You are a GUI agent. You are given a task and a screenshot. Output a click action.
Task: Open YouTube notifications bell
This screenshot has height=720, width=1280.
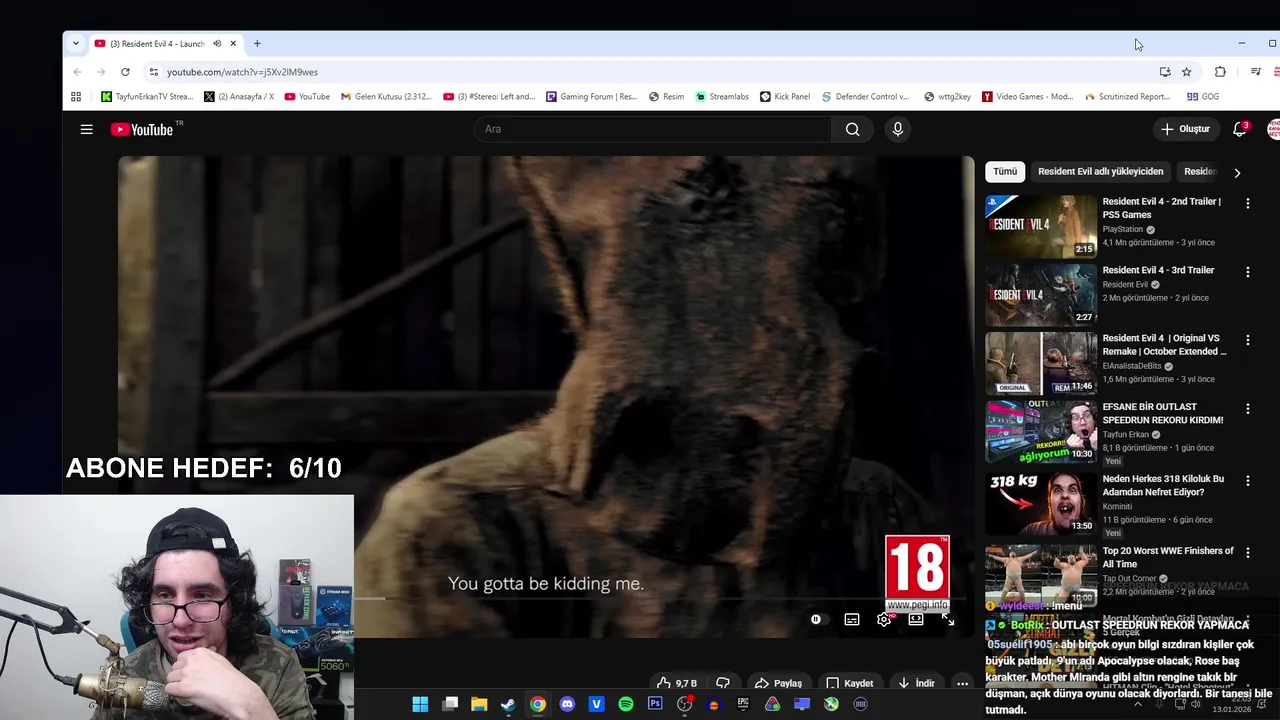coord(1239,129)
